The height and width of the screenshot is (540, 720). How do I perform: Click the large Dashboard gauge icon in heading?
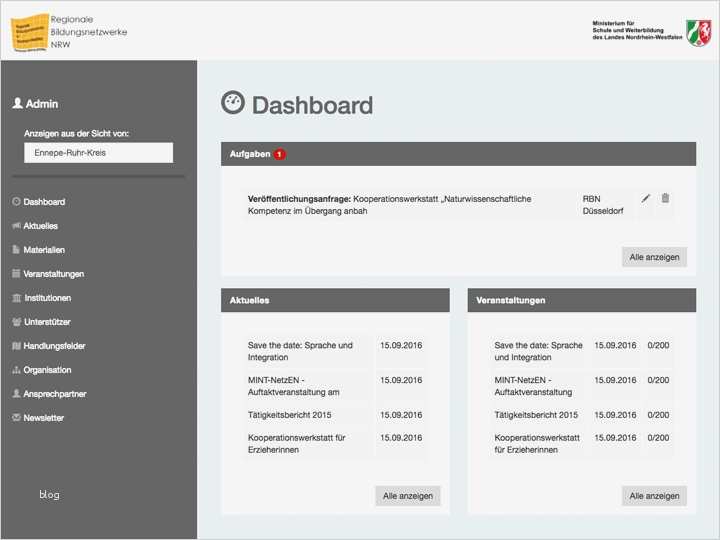pos(233,102)
